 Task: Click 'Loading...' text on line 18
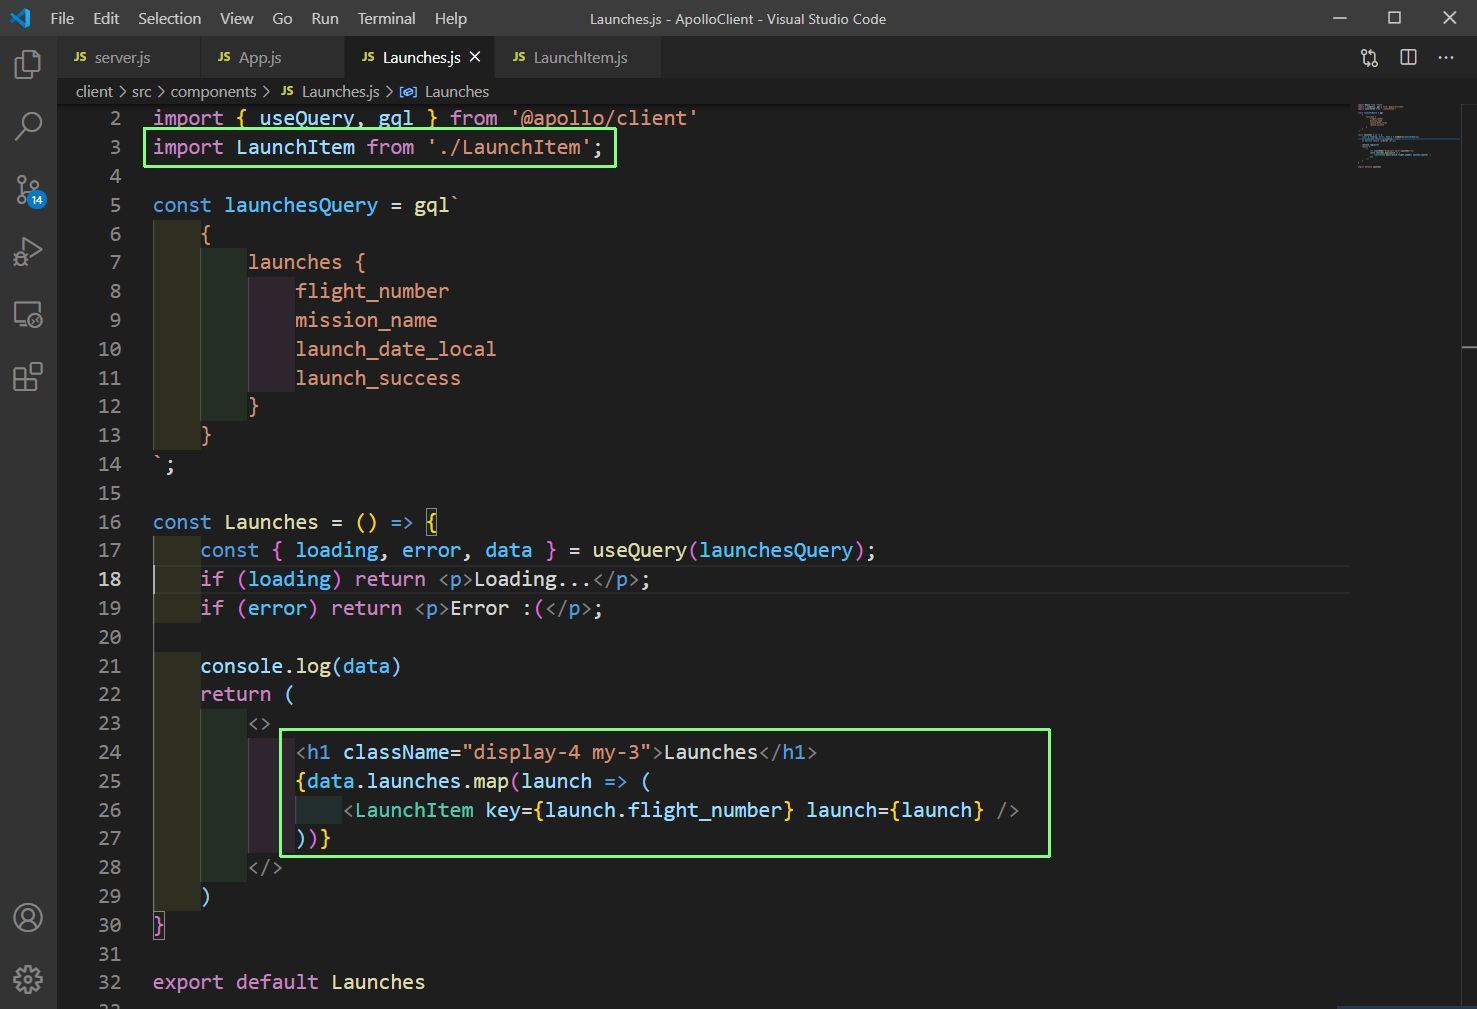(533, 579)
